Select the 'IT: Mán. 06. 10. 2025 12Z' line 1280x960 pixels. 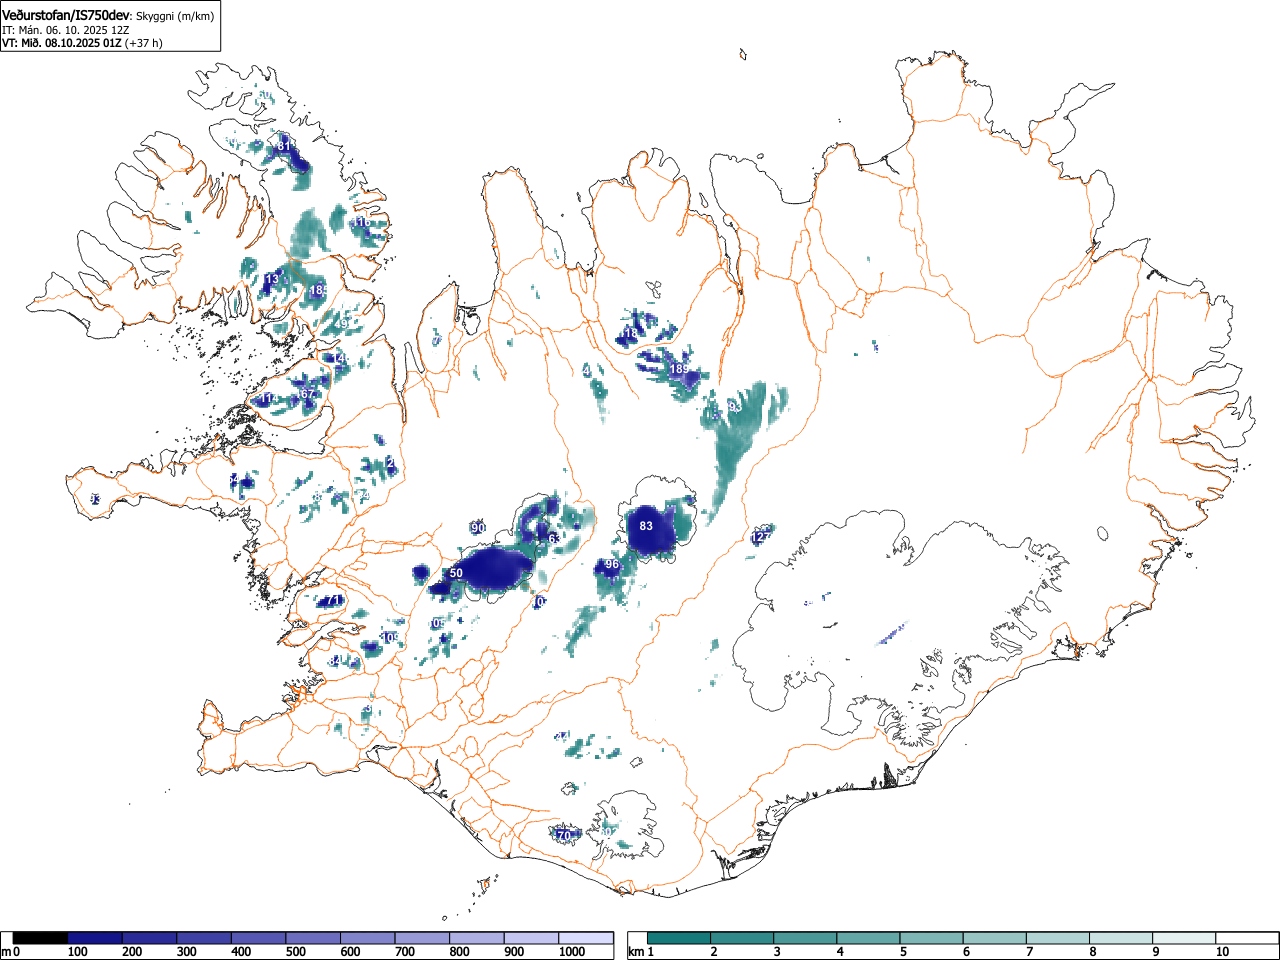[65, 30]
